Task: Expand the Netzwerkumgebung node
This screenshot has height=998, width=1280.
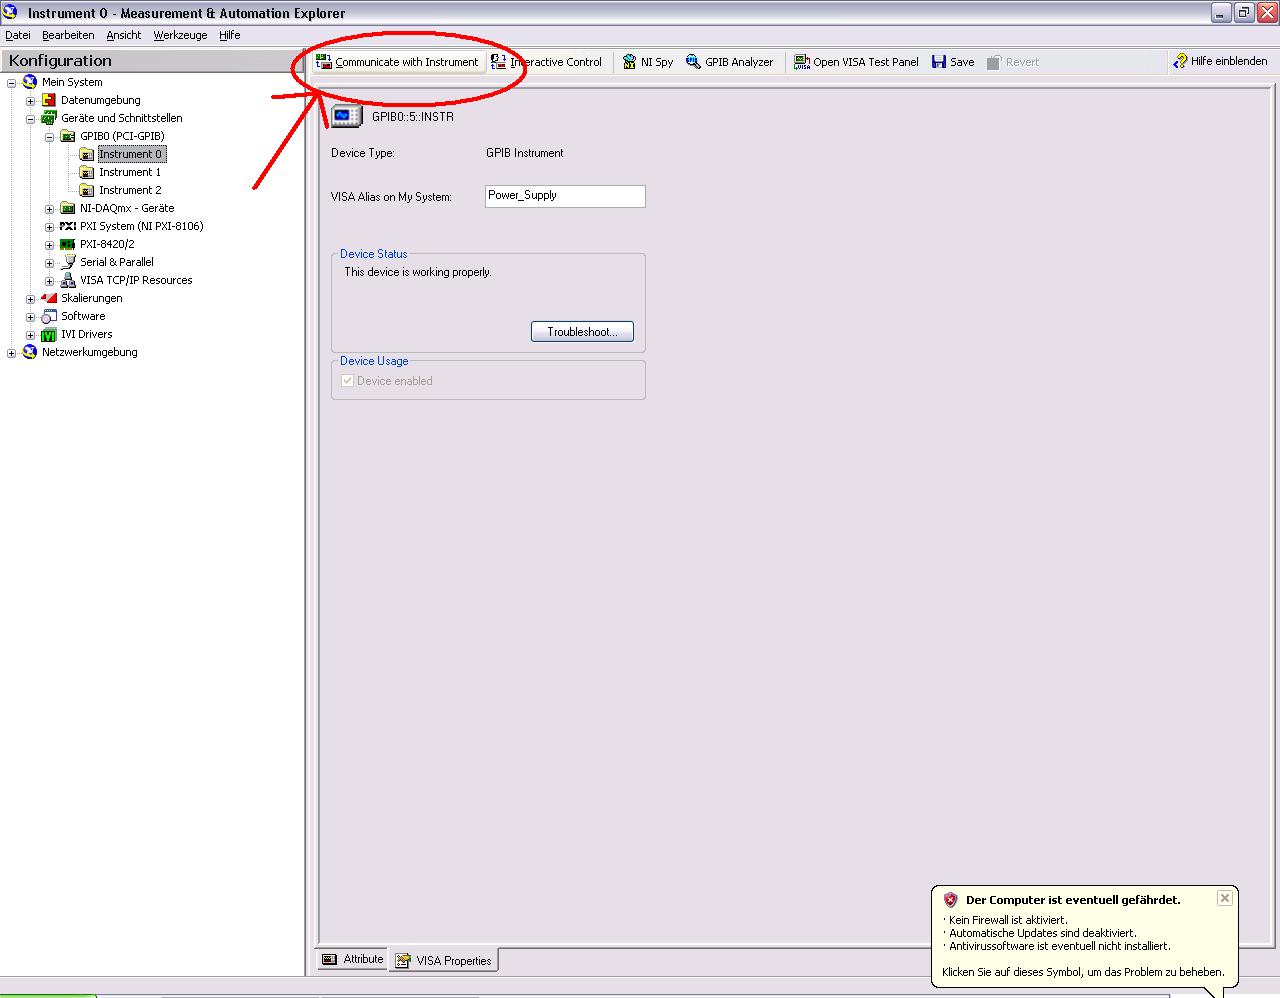Action: tap(12, 353)
